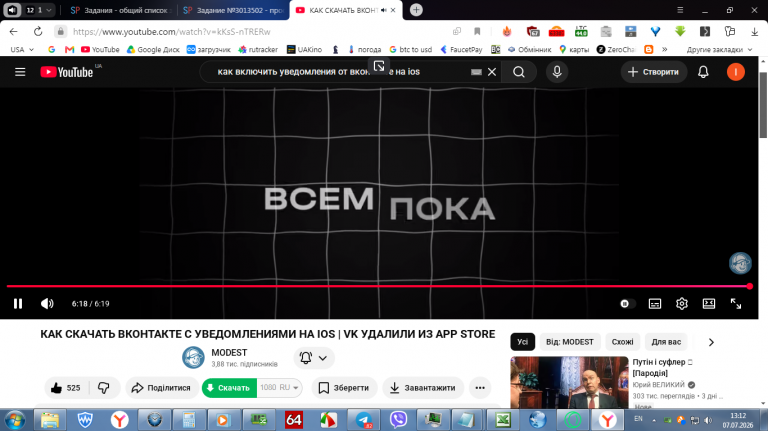Save video with Зберегти button
The width and height of the screenshot is (768, 431).
(x=344, y=388)
